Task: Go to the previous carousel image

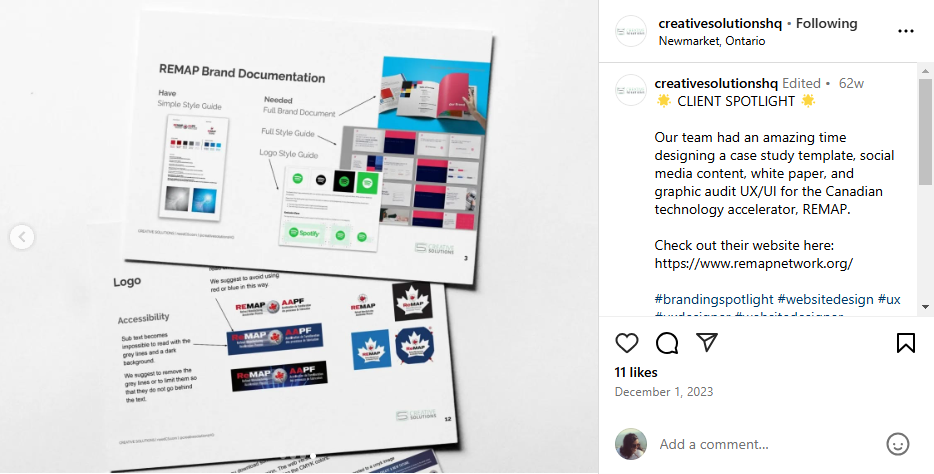Action: tap(21, 237)
